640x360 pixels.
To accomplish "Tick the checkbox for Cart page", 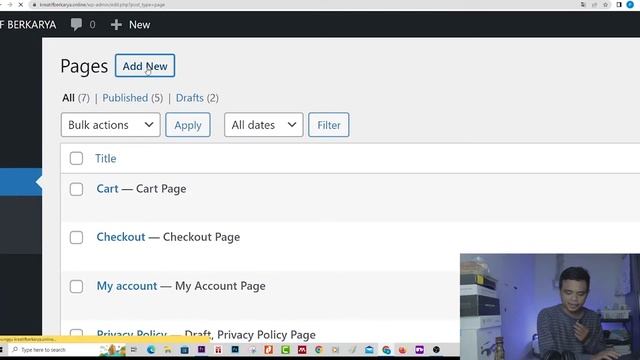I will click(x=76, y=189).
